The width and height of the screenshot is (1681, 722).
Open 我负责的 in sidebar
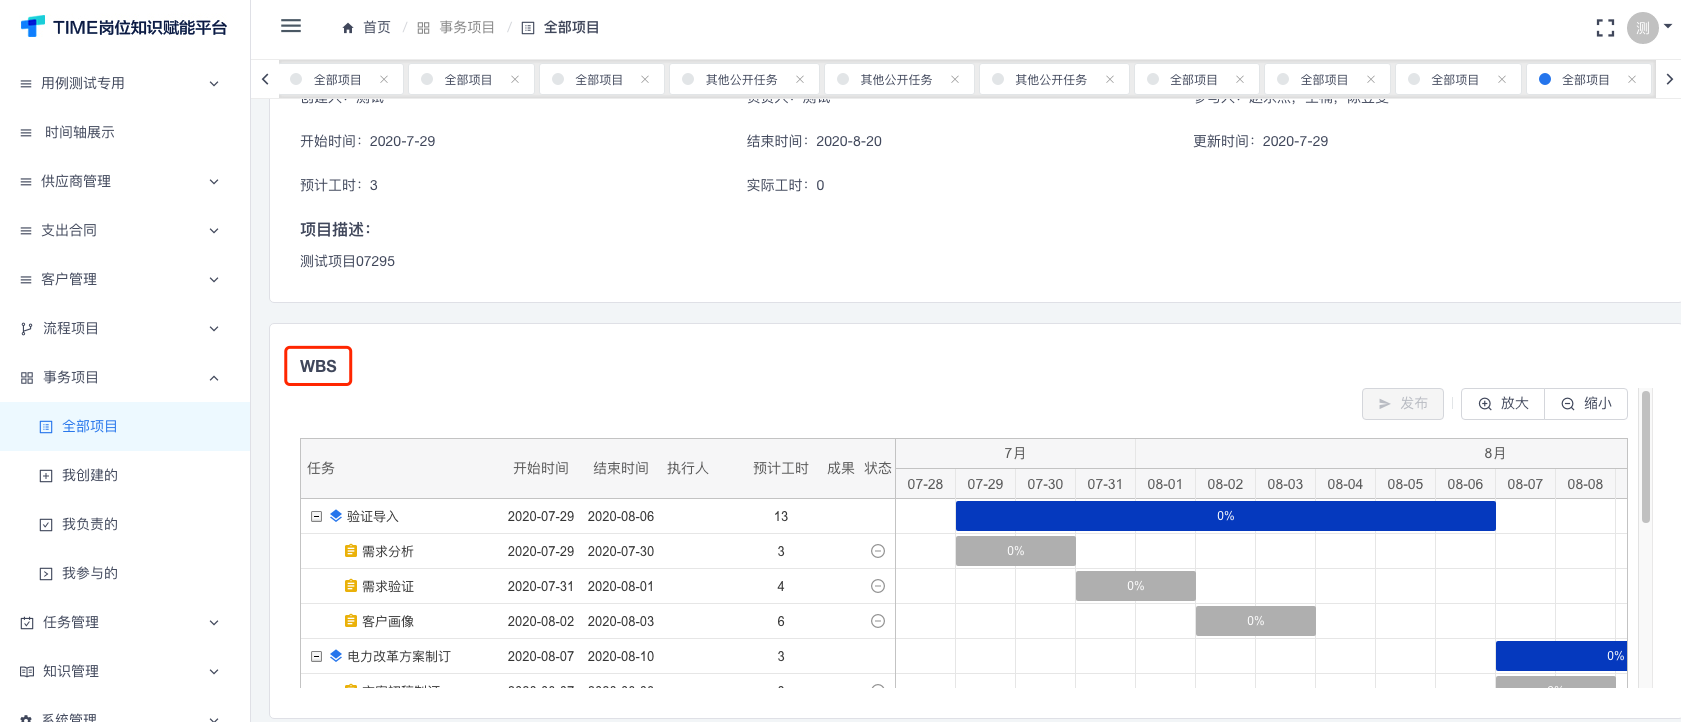125,524
